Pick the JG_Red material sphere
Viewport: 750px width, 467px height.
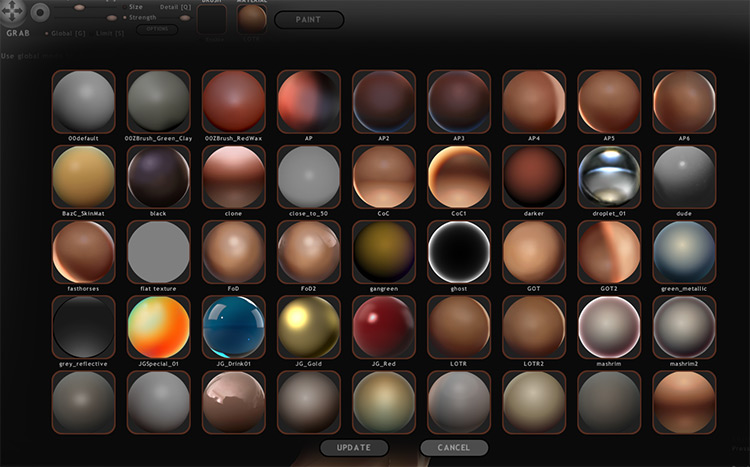tap(384, 326)
